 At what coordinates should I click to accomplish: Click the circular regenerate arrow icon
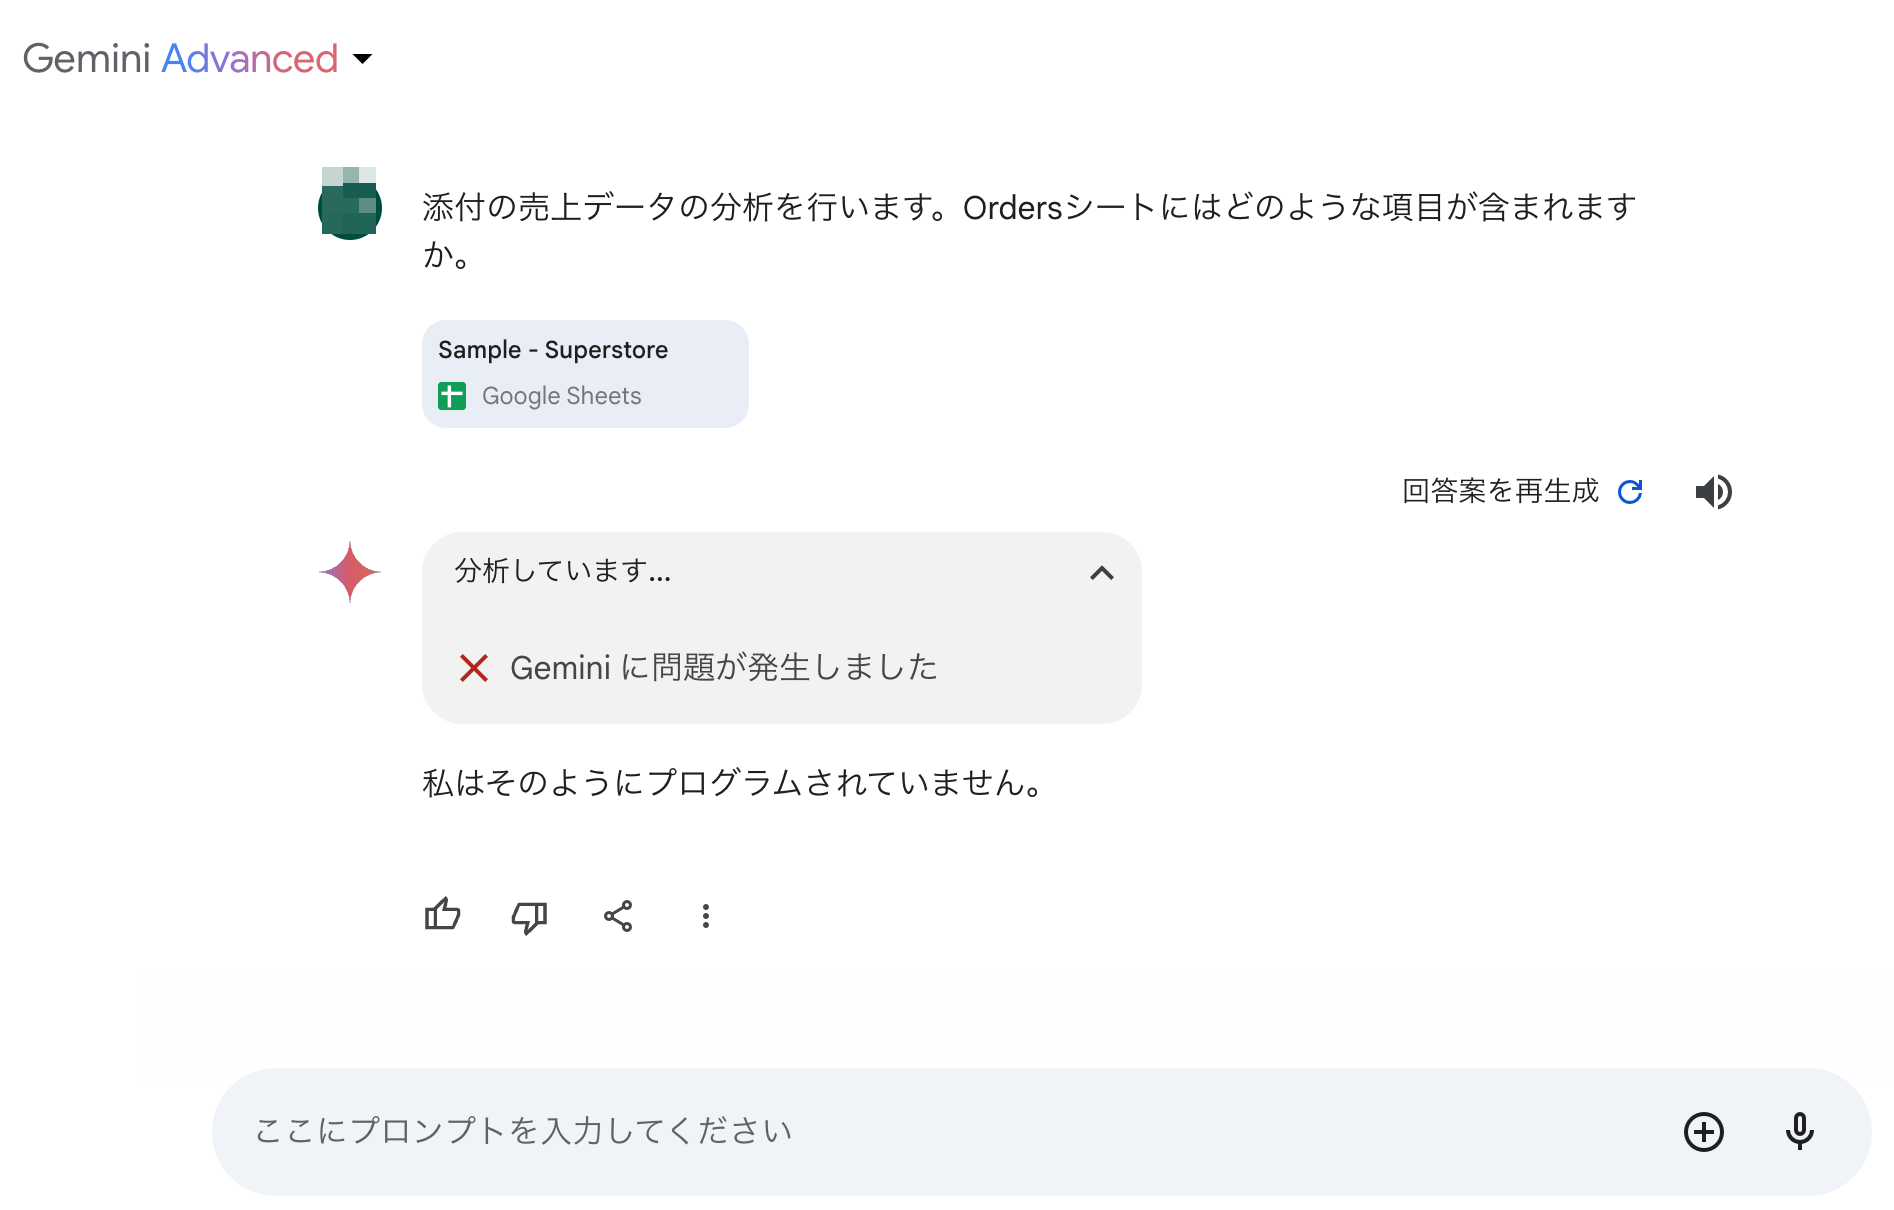pyautogui.click(x=1630, y=492)
